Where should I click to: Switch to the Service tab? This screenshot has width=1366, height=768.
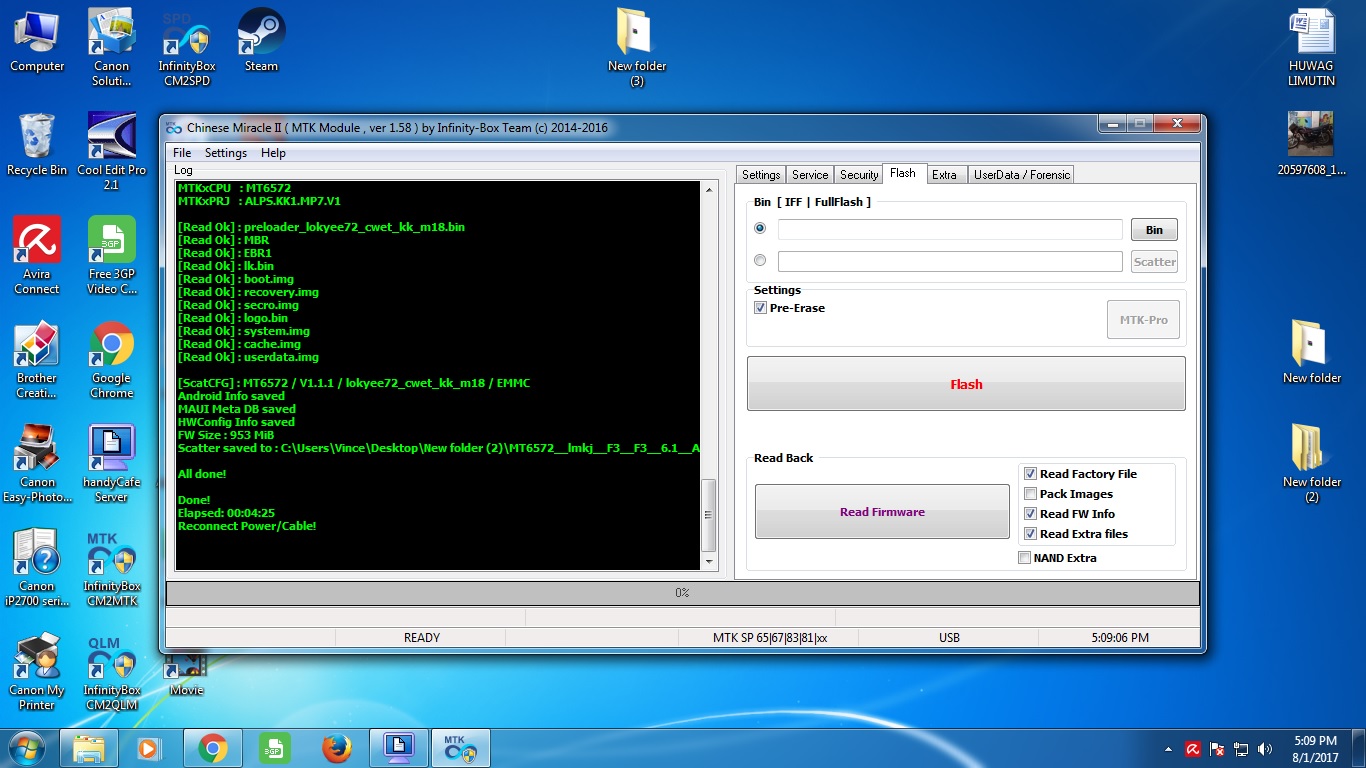810,174
